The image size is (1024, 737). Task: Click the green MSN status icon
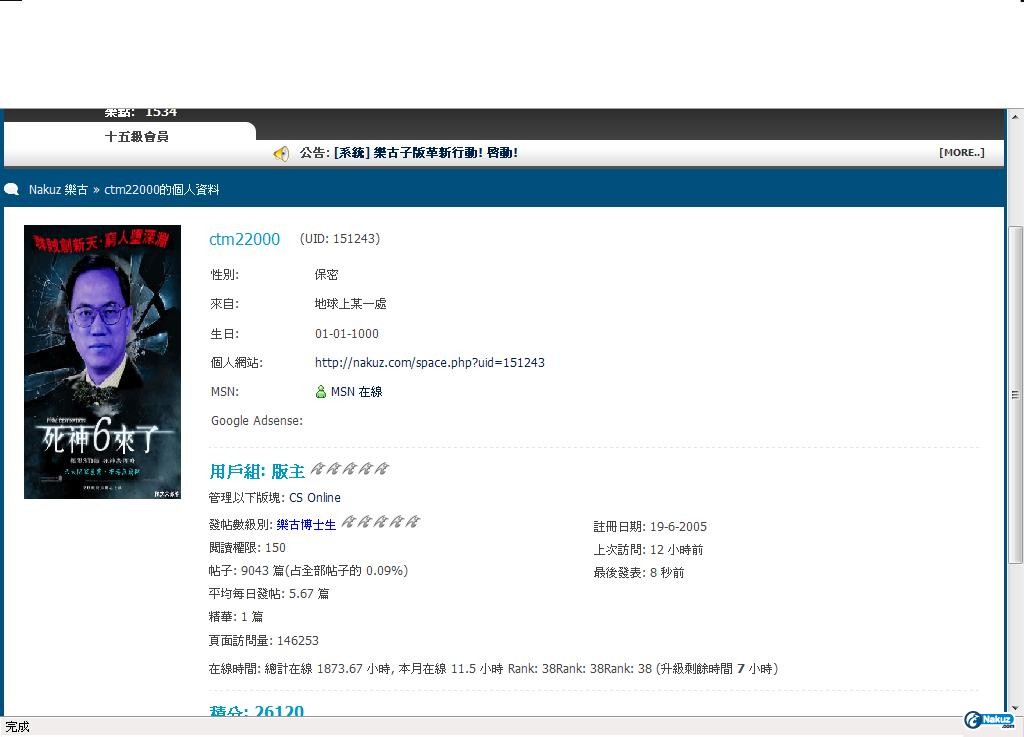(321, 392)
